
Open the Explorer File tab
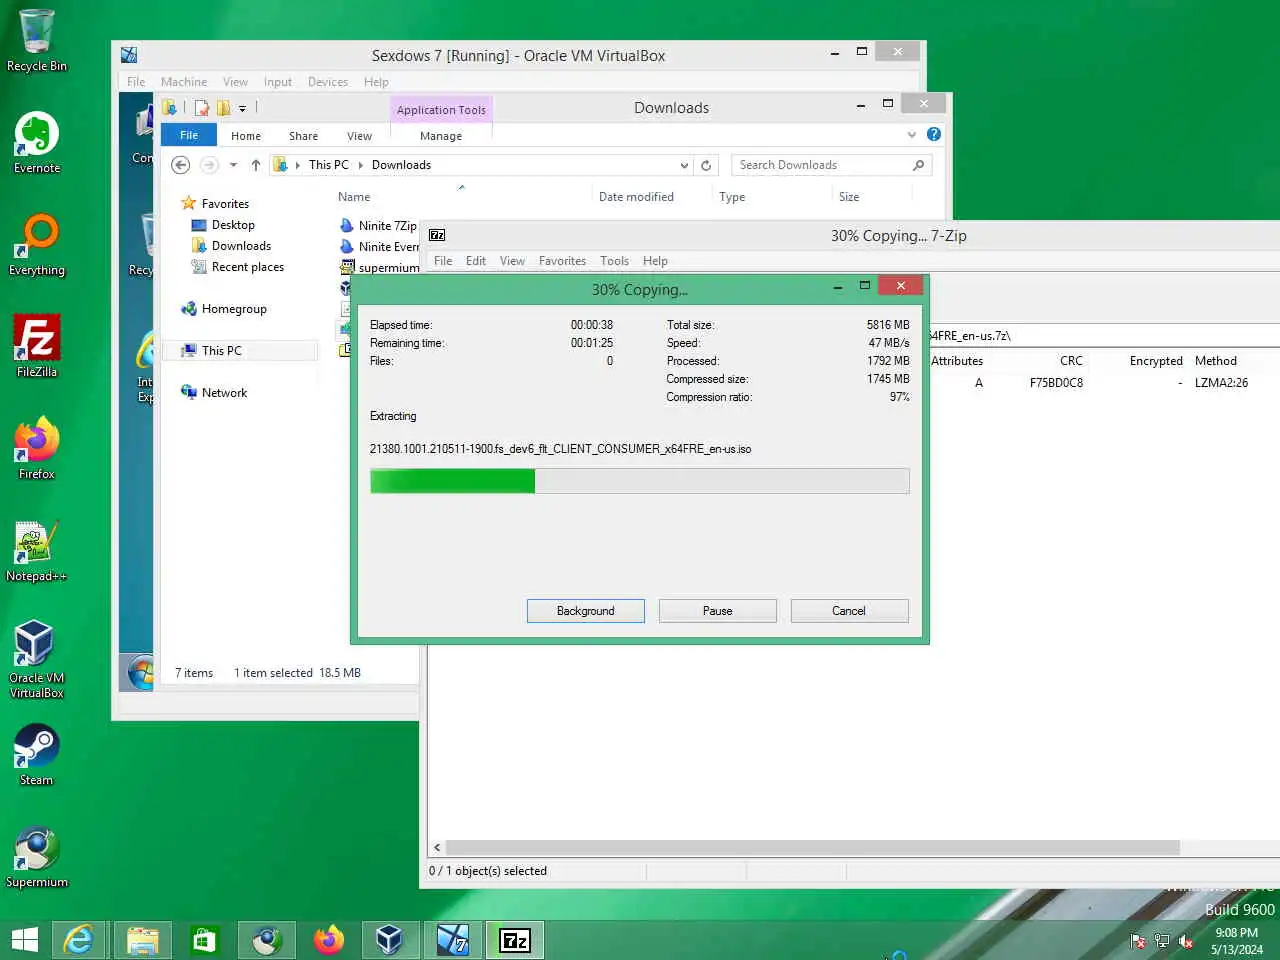(x=189, y=135)
